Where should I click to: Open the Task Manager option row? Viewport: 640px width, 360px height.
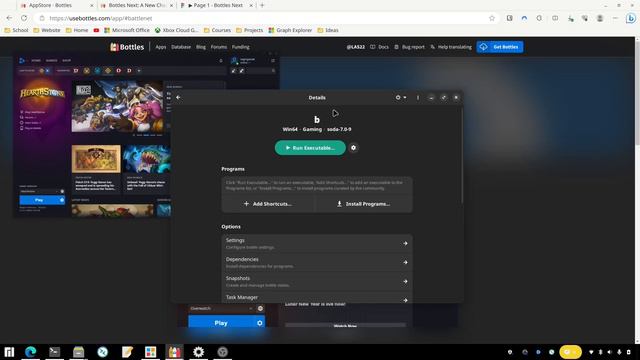pos(317,298)
